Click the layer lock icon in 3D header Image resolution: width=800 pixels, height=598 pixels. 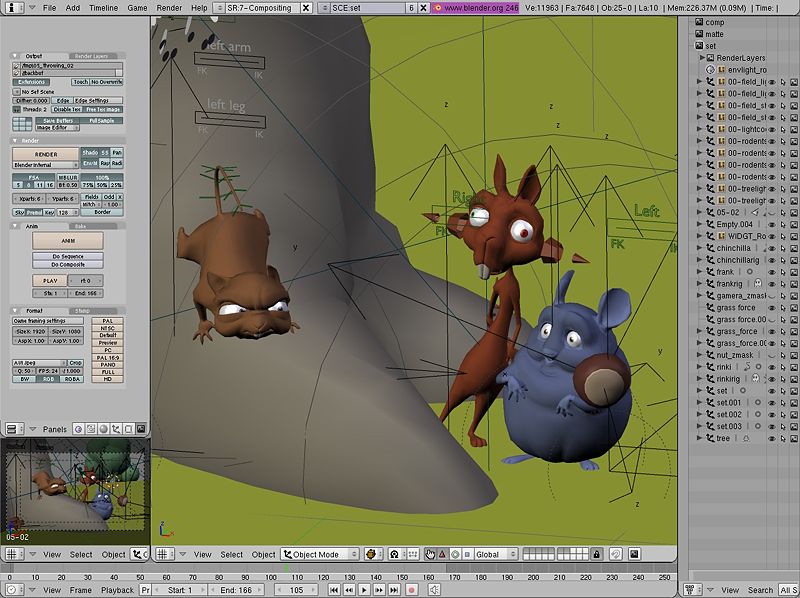pyautogui.click(x=597, y=554)
